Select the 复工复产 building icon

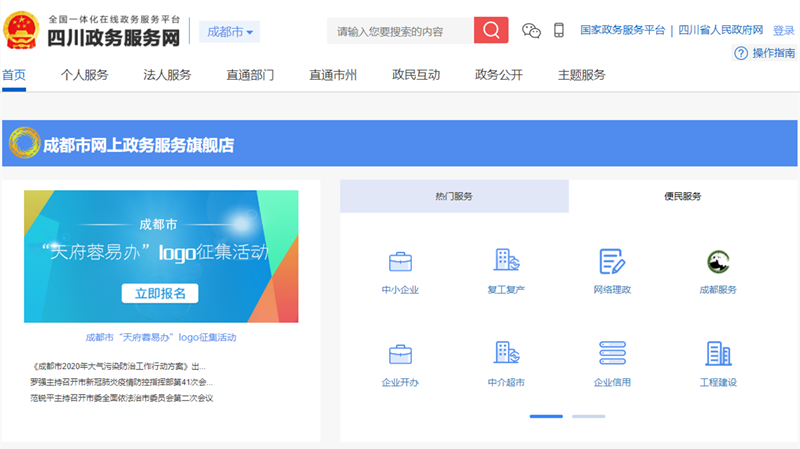coord(506,261)
